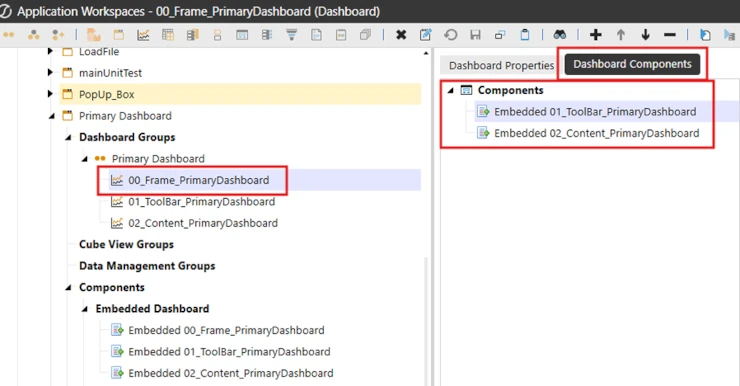
Task: Add a dashboard component with plus icon
Action: click(x=596, y=35)
